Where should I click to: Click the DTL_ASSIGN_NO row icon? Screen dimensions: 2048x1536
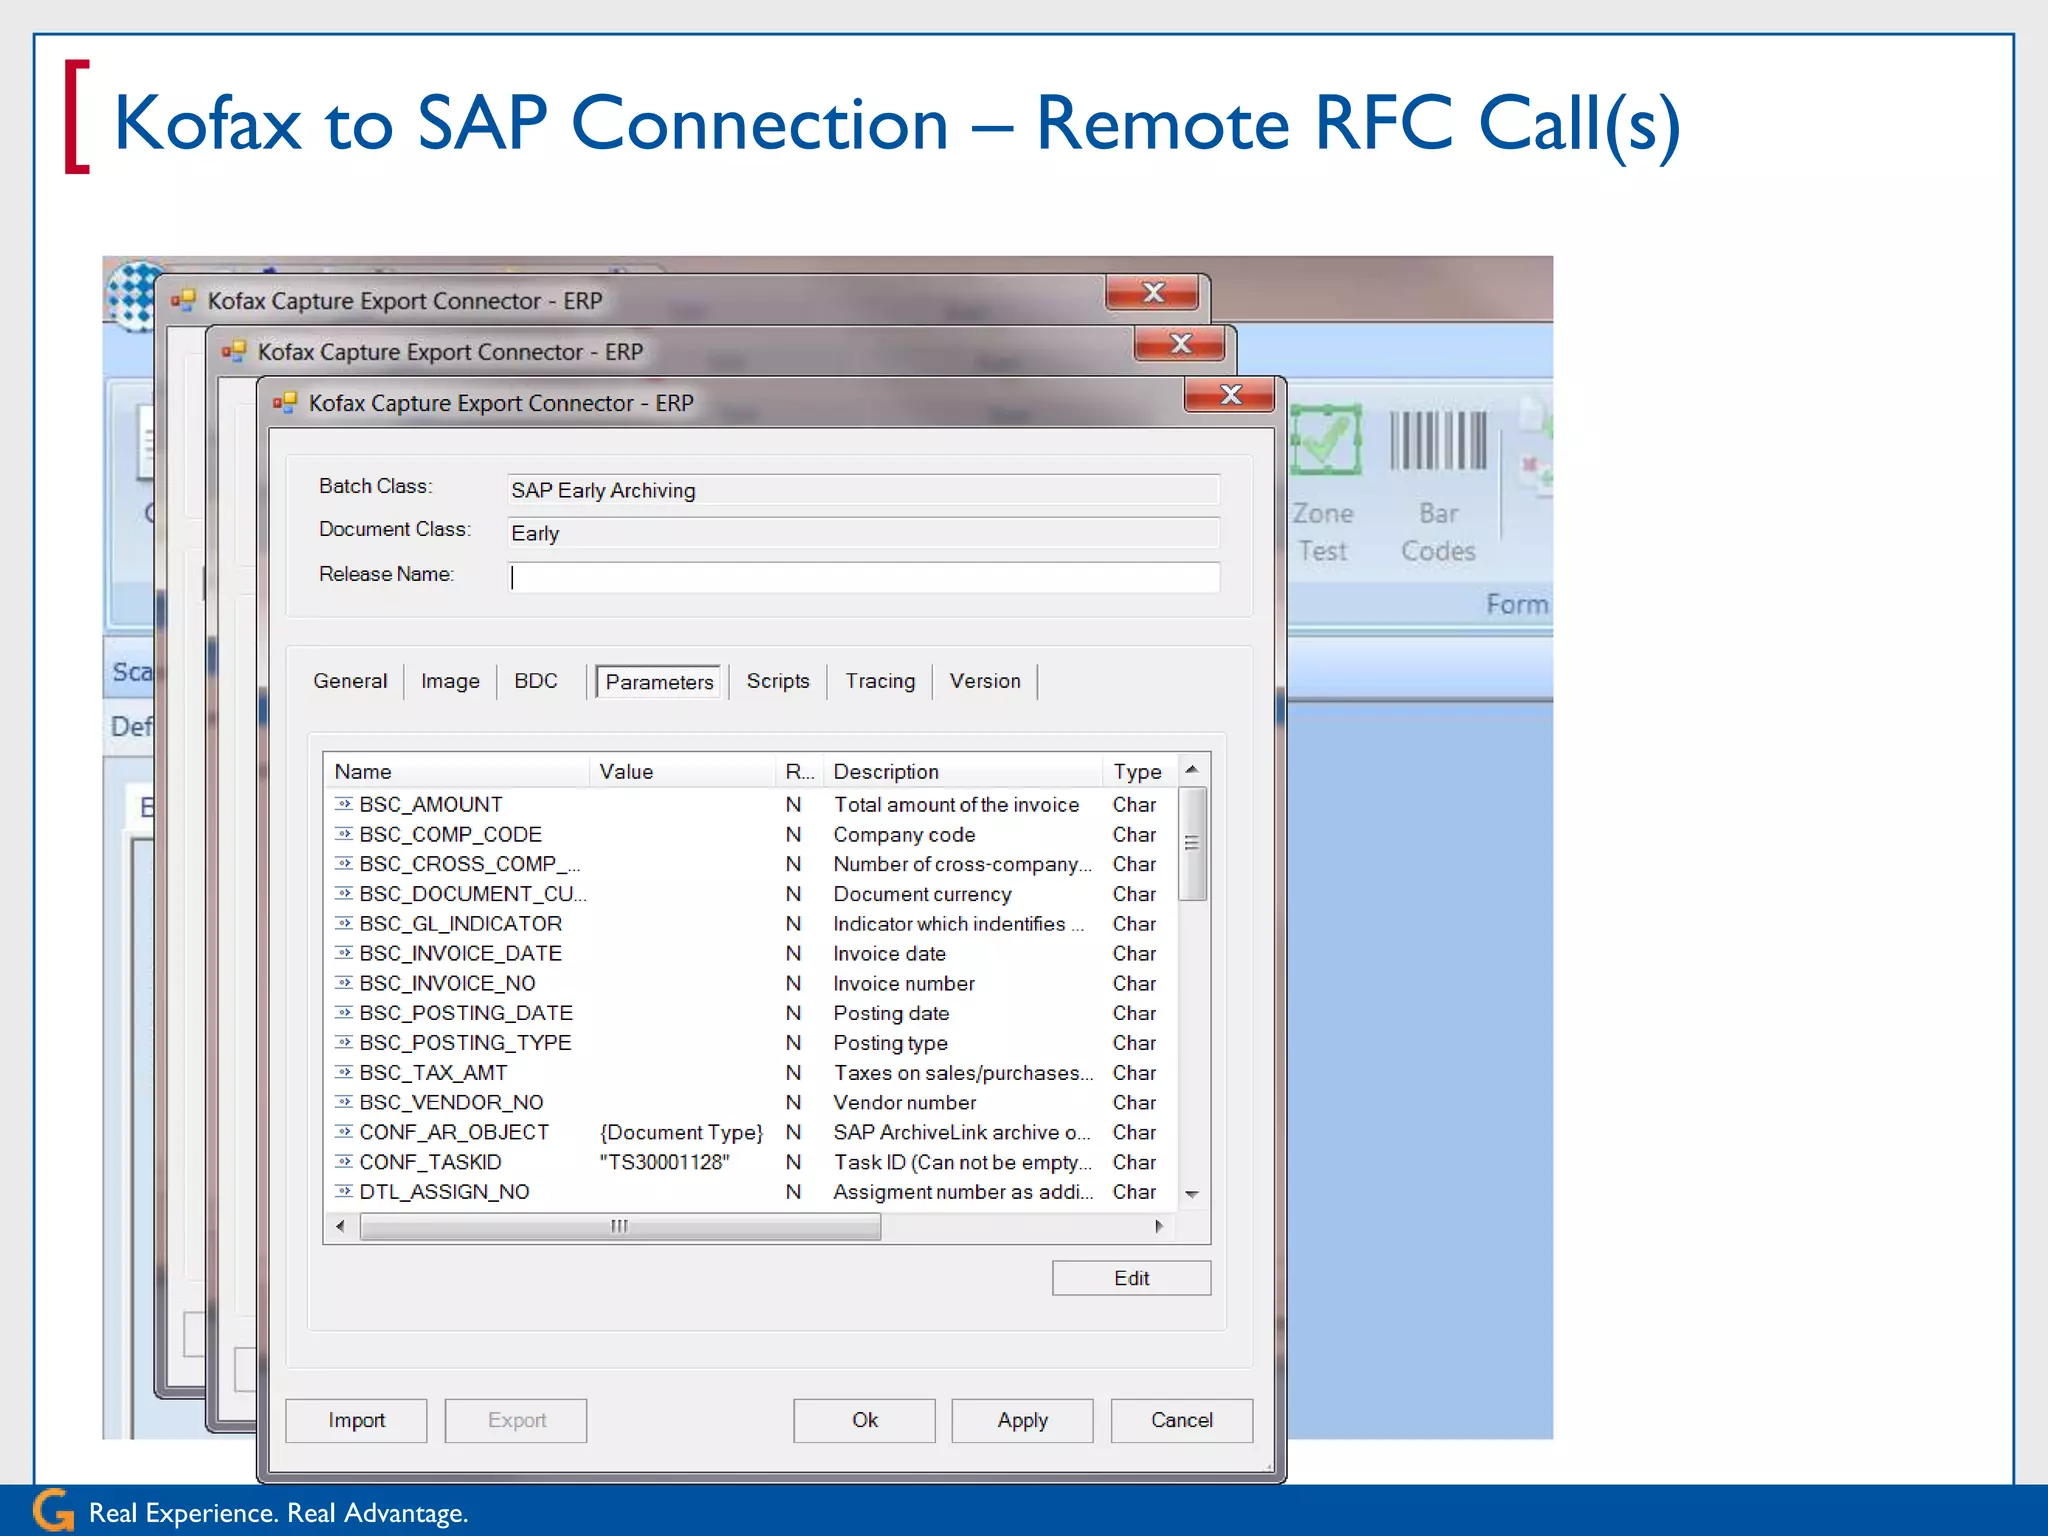[x=344, y=1191]
